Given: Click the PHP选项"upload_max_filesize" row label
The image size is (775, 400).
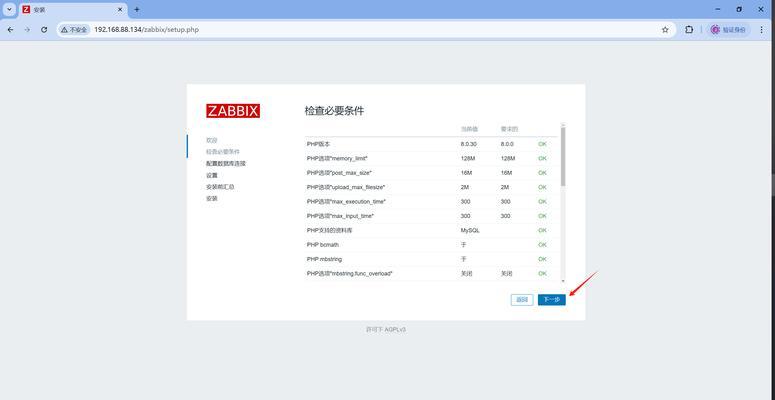Looking at the screenshot, I should (345, 187).
